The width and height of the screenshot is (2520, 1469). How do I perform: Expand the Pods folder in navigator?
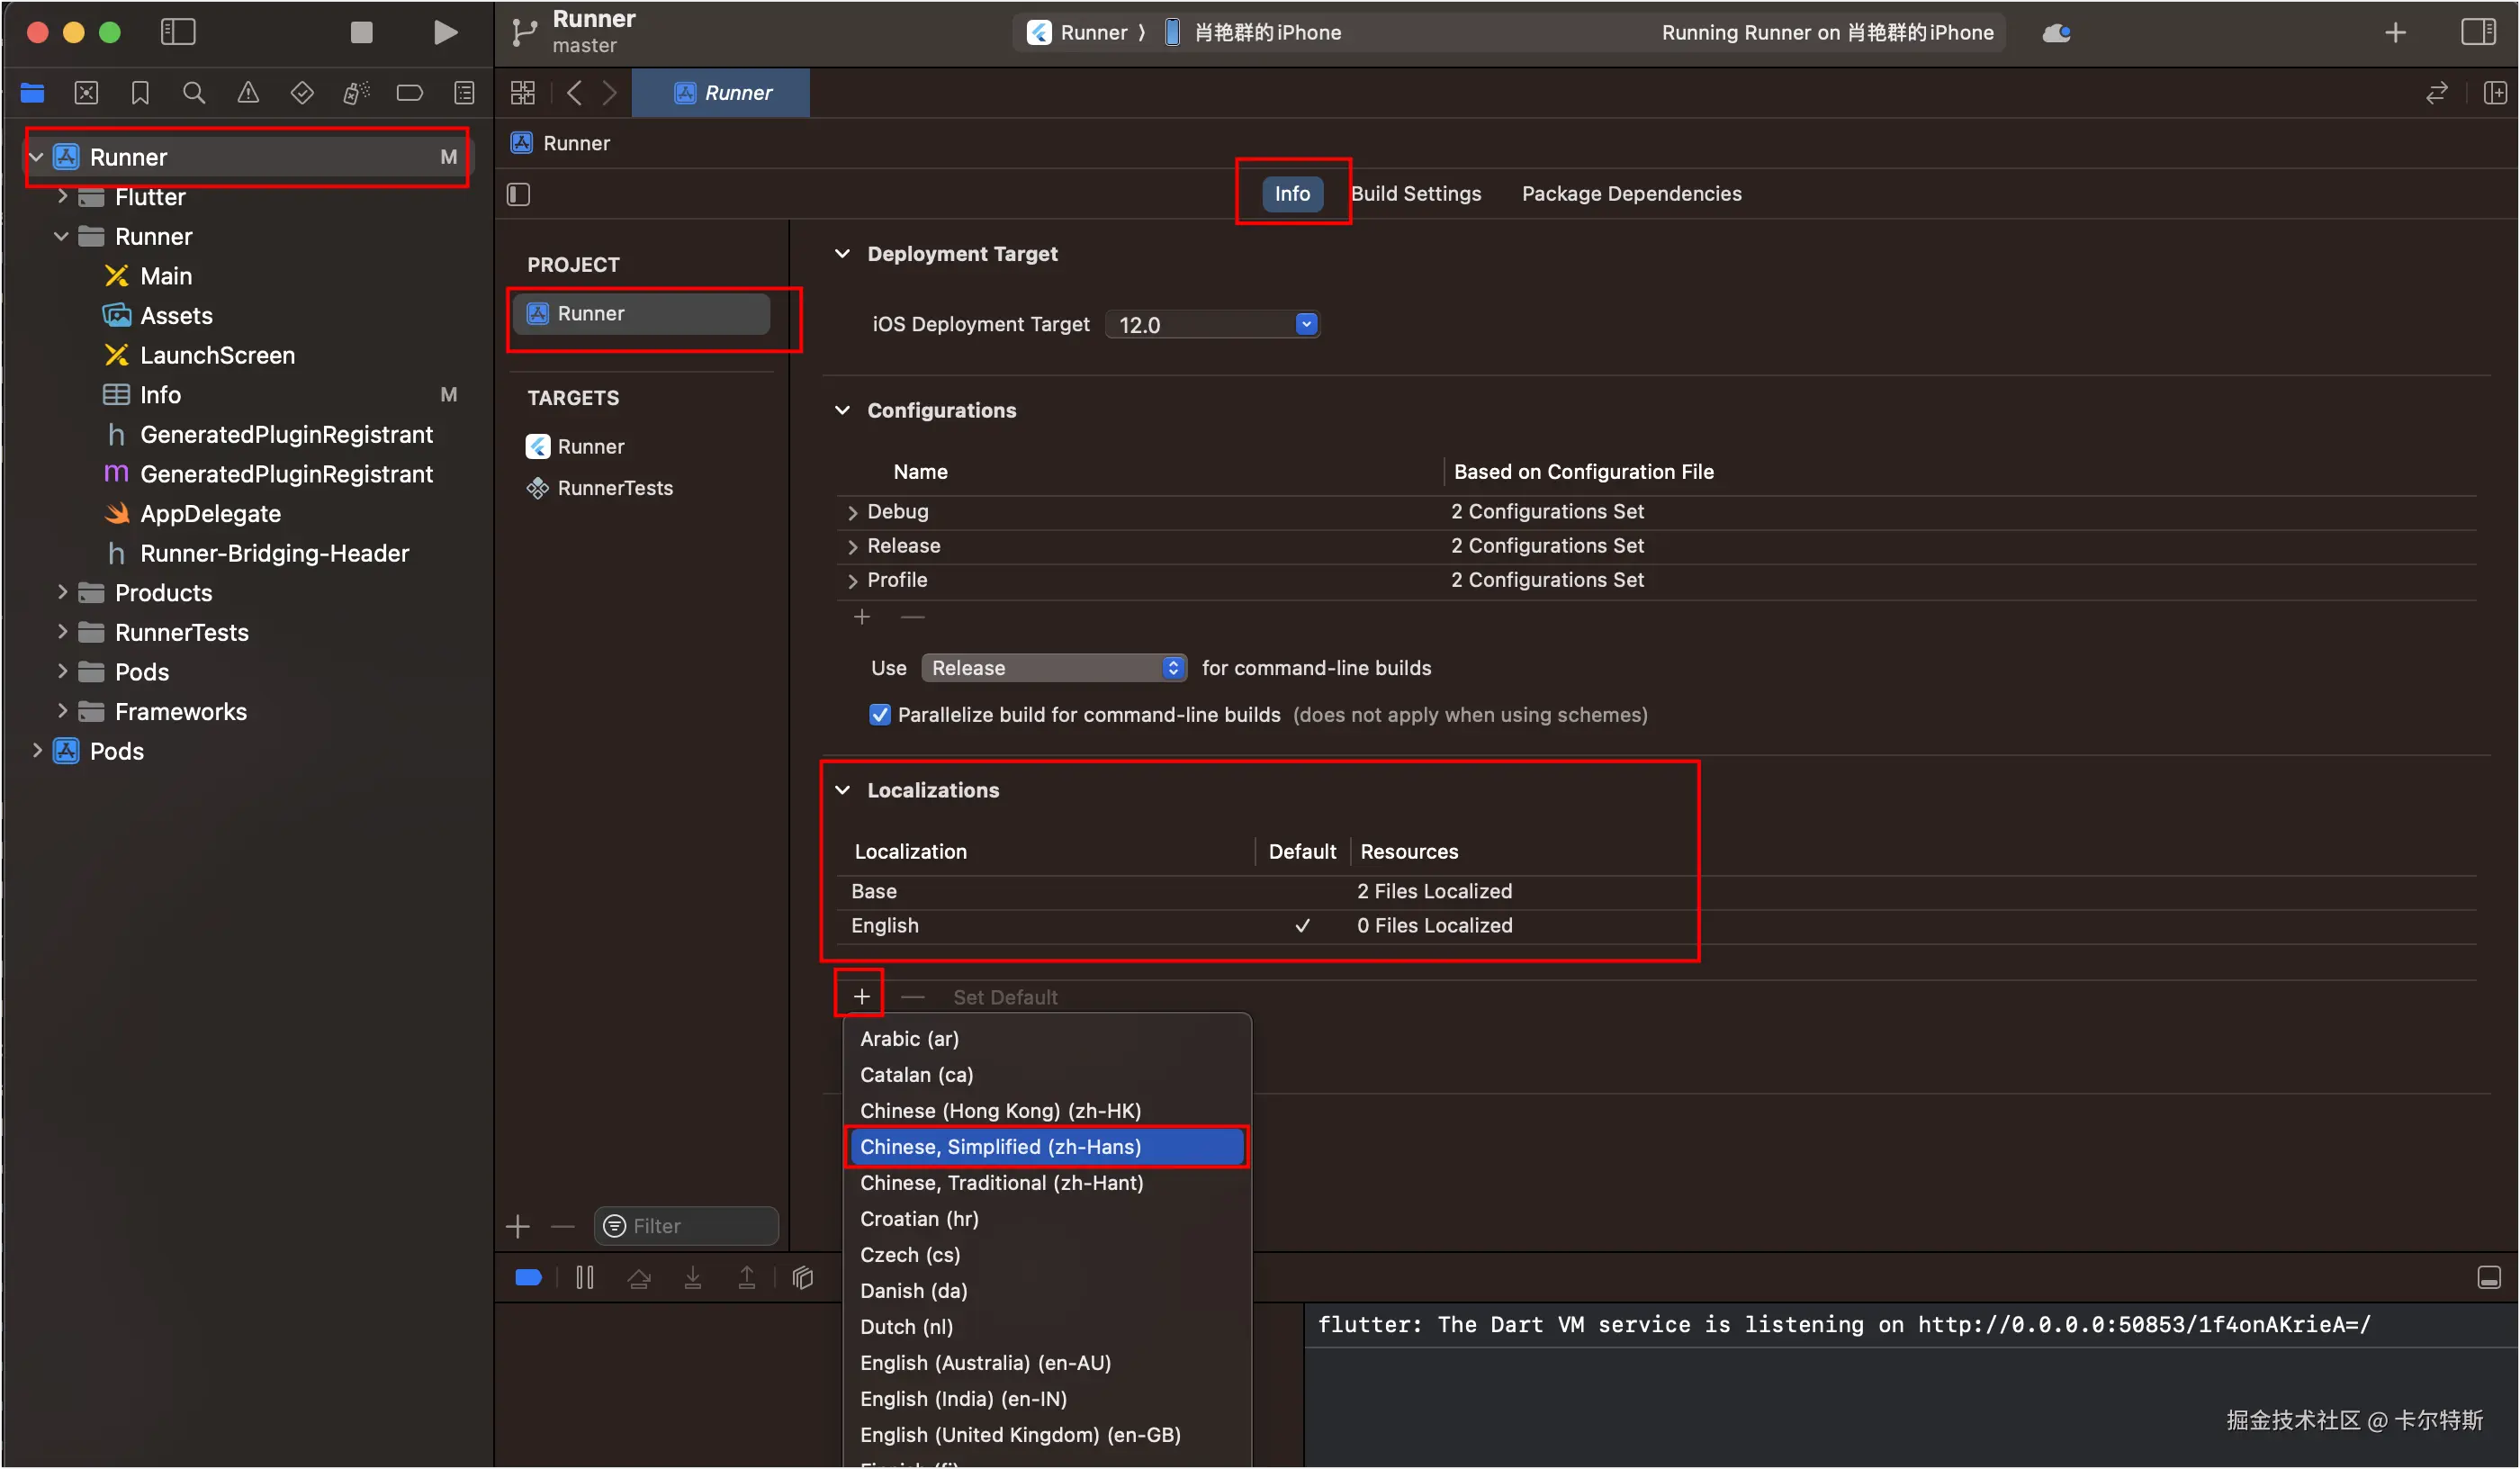pyautogui.click(x=62, y=671)
